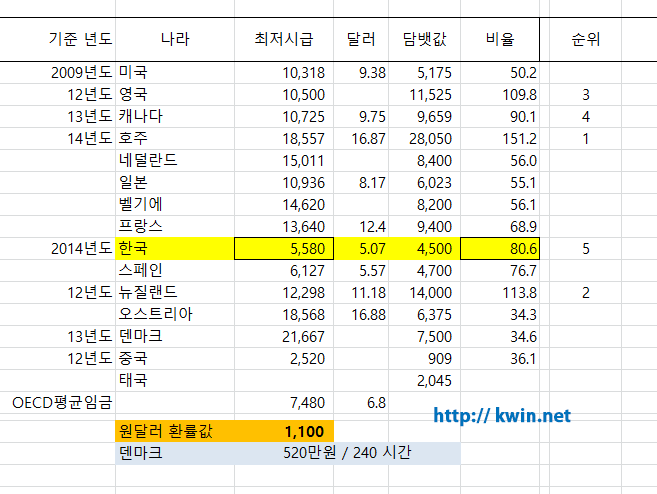Viewport: 657px width, 494px height.
Task: Click the 덴마크 minimum wage 21,667
Action: point(284,336)
